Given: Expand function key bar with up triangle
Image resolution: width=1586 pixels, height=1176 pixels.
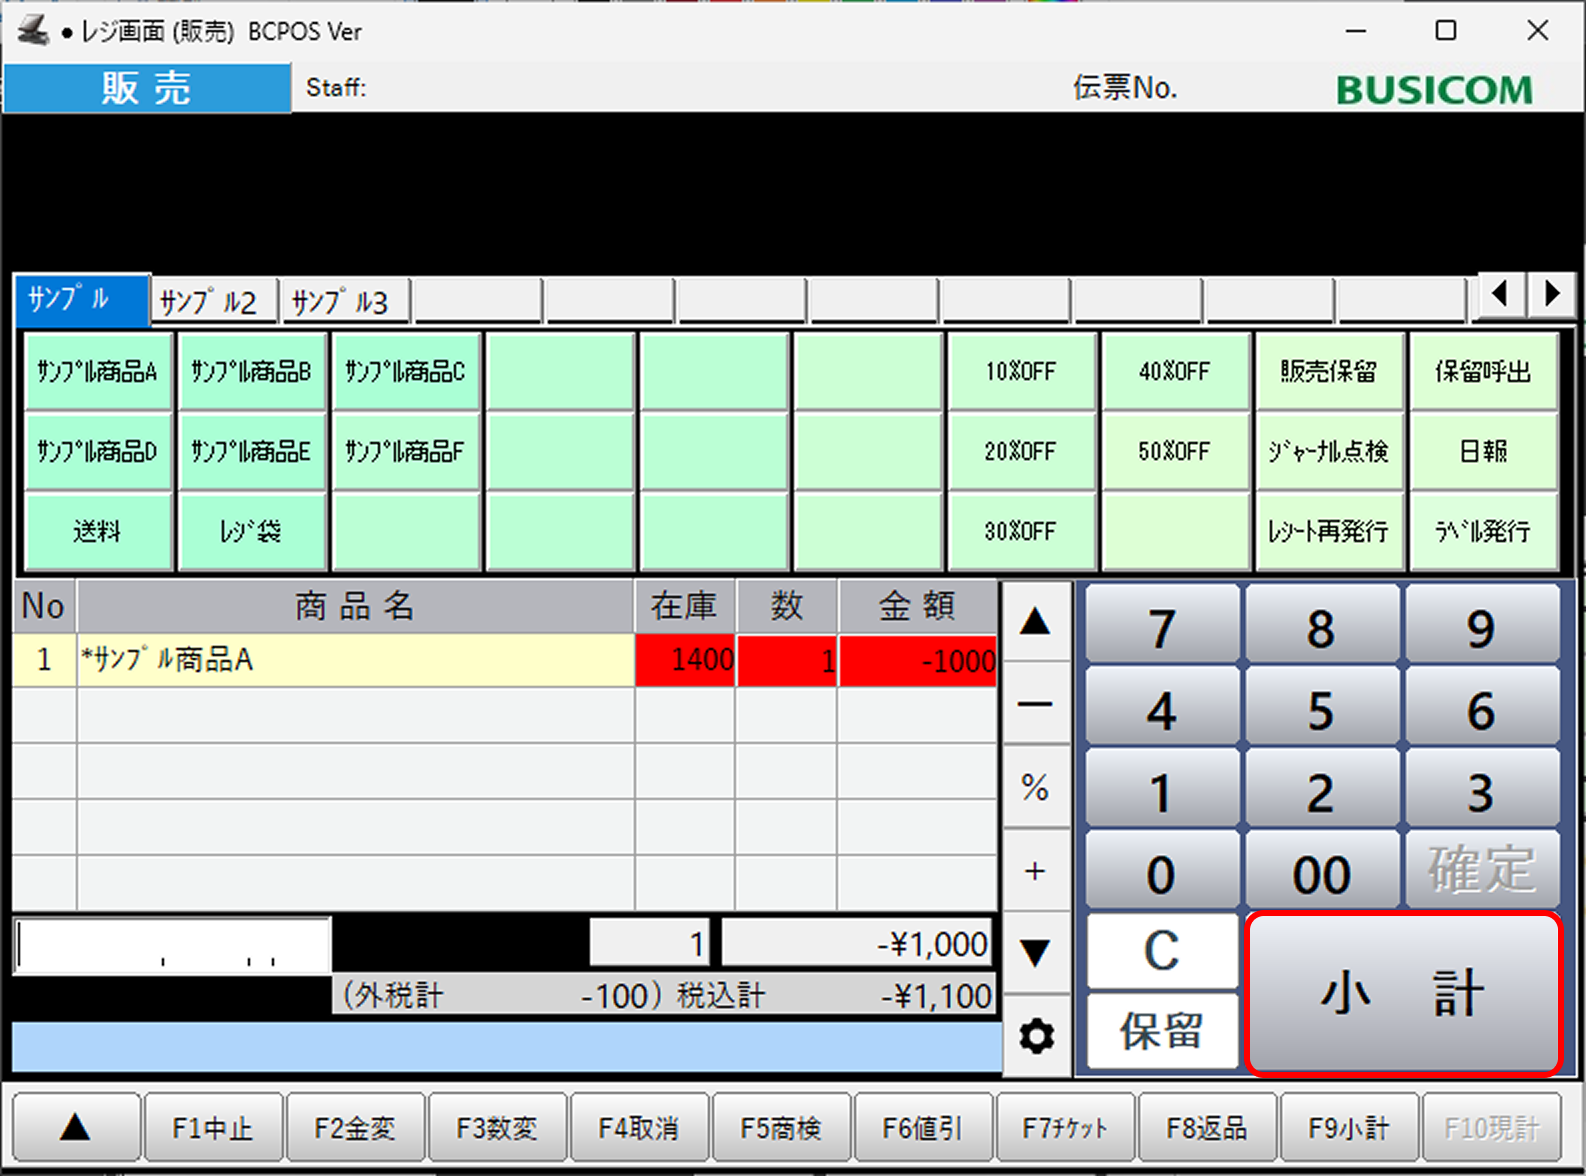Looking at the screenshot, I should [x=76, y=1128].
